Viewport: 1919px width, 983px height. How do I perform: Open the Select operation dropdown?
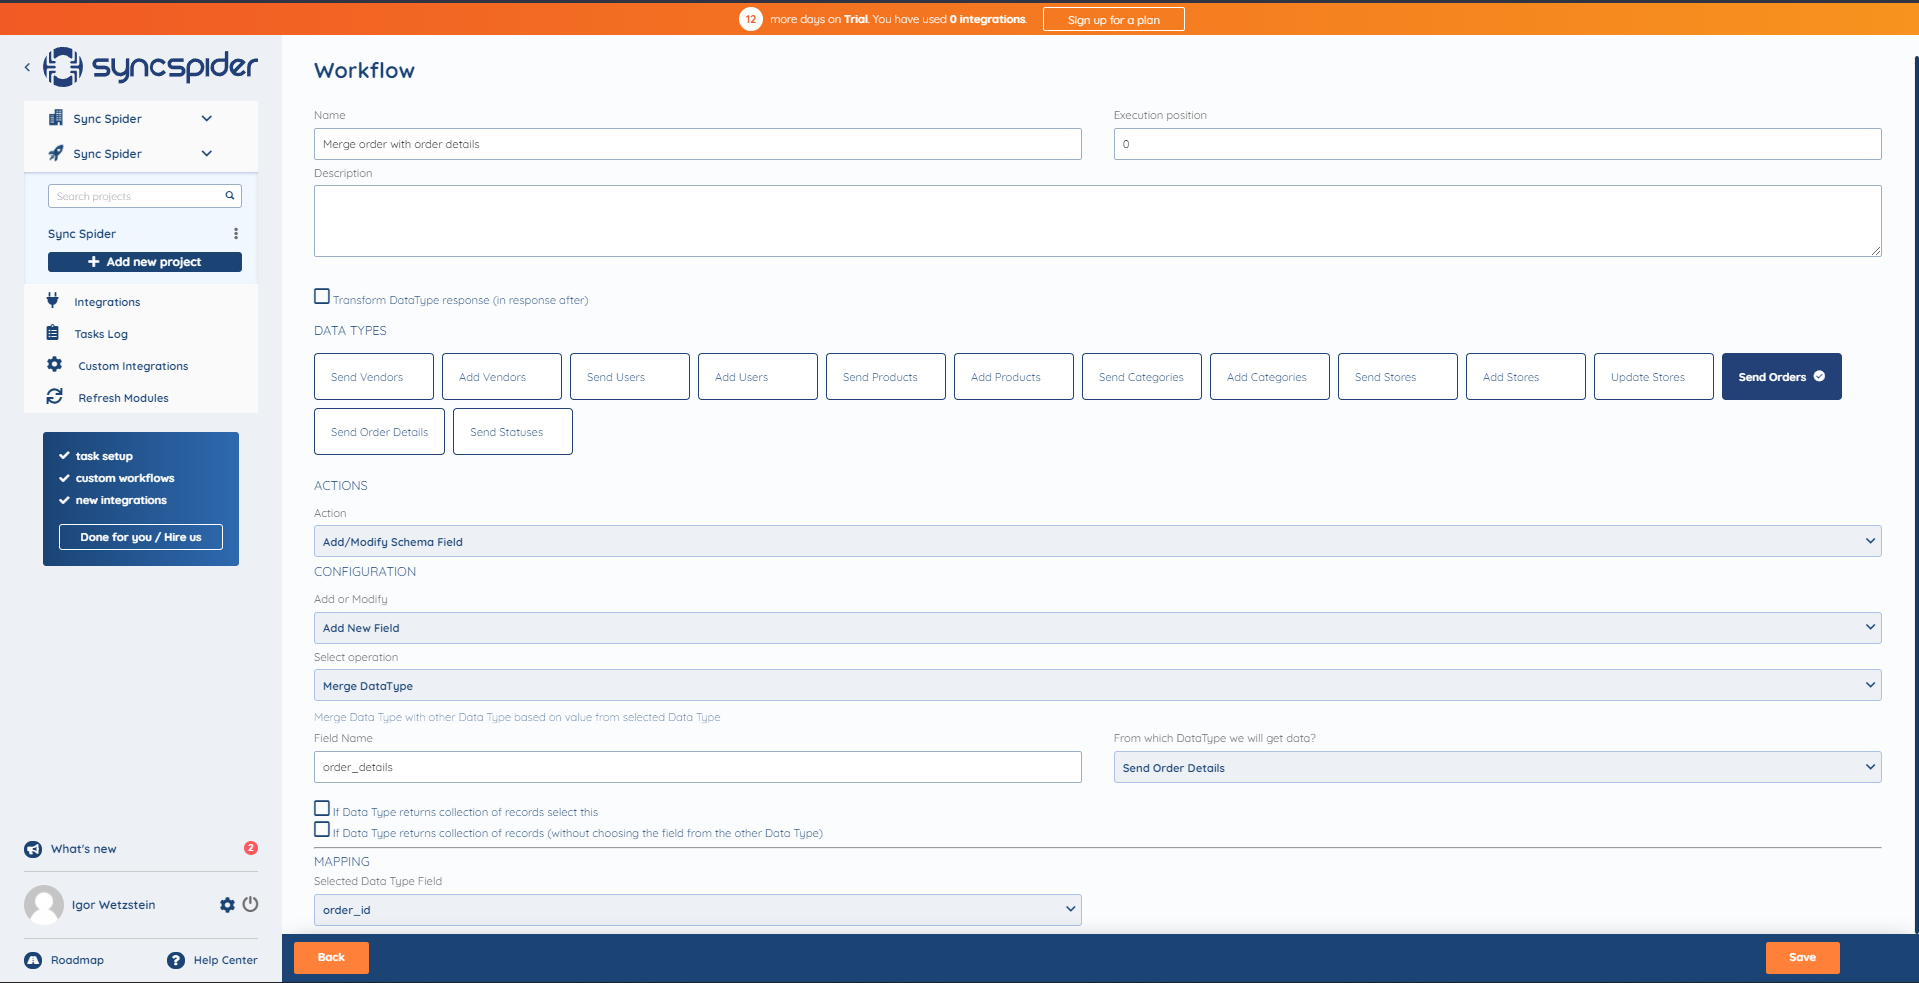[x=1098, y=685]
